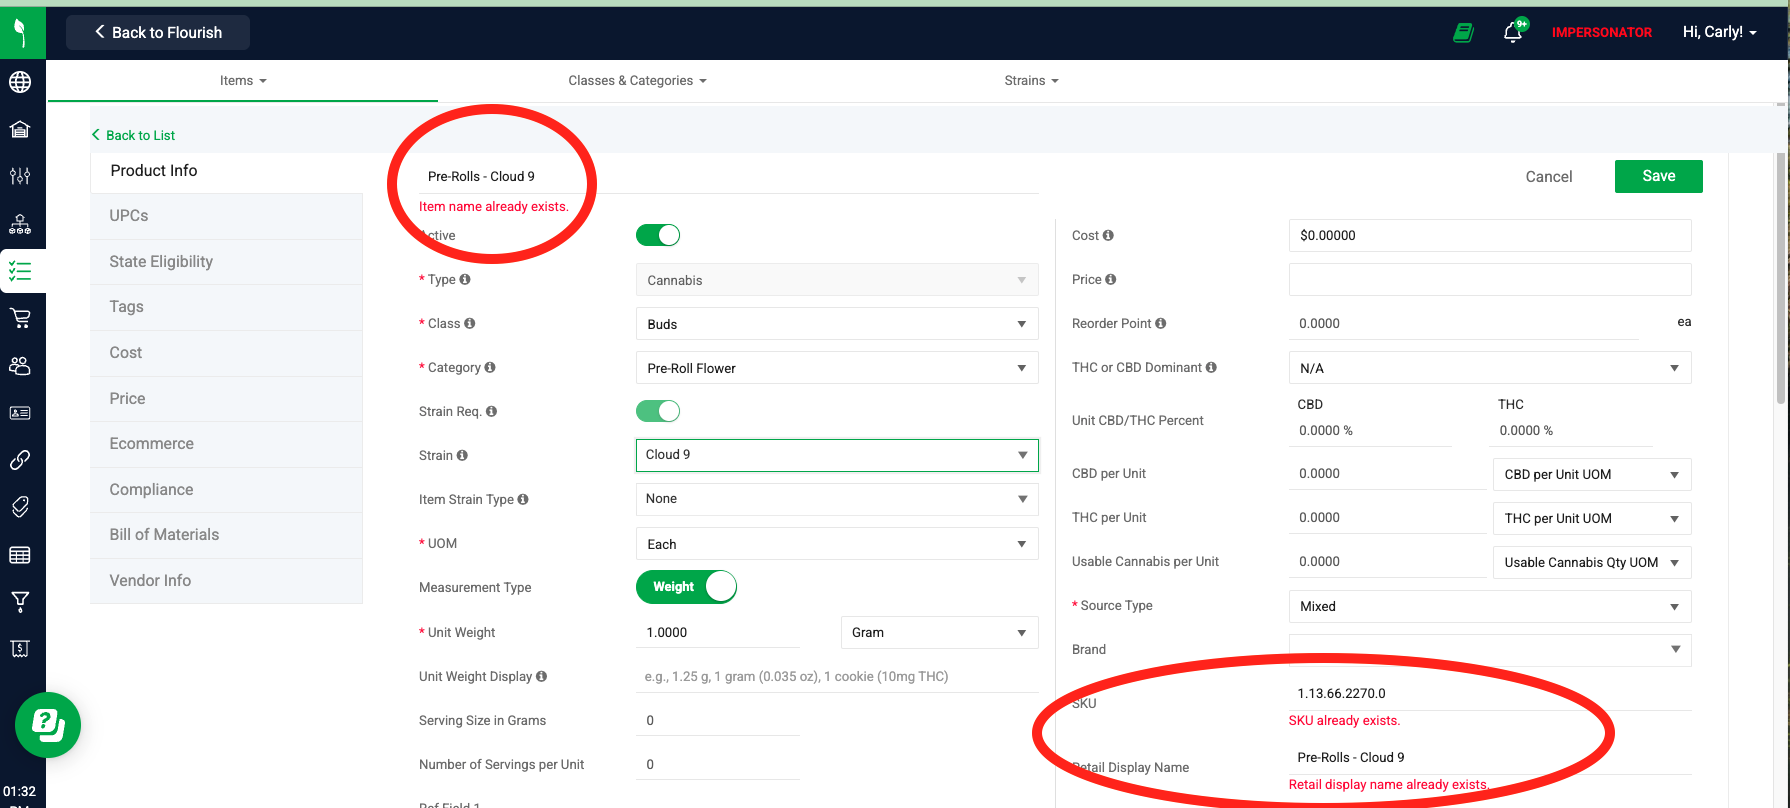Select the checklist icon in the sidebar
Image resolution: width=1790 pixels, height=808 pixels.
click(20, 271)
